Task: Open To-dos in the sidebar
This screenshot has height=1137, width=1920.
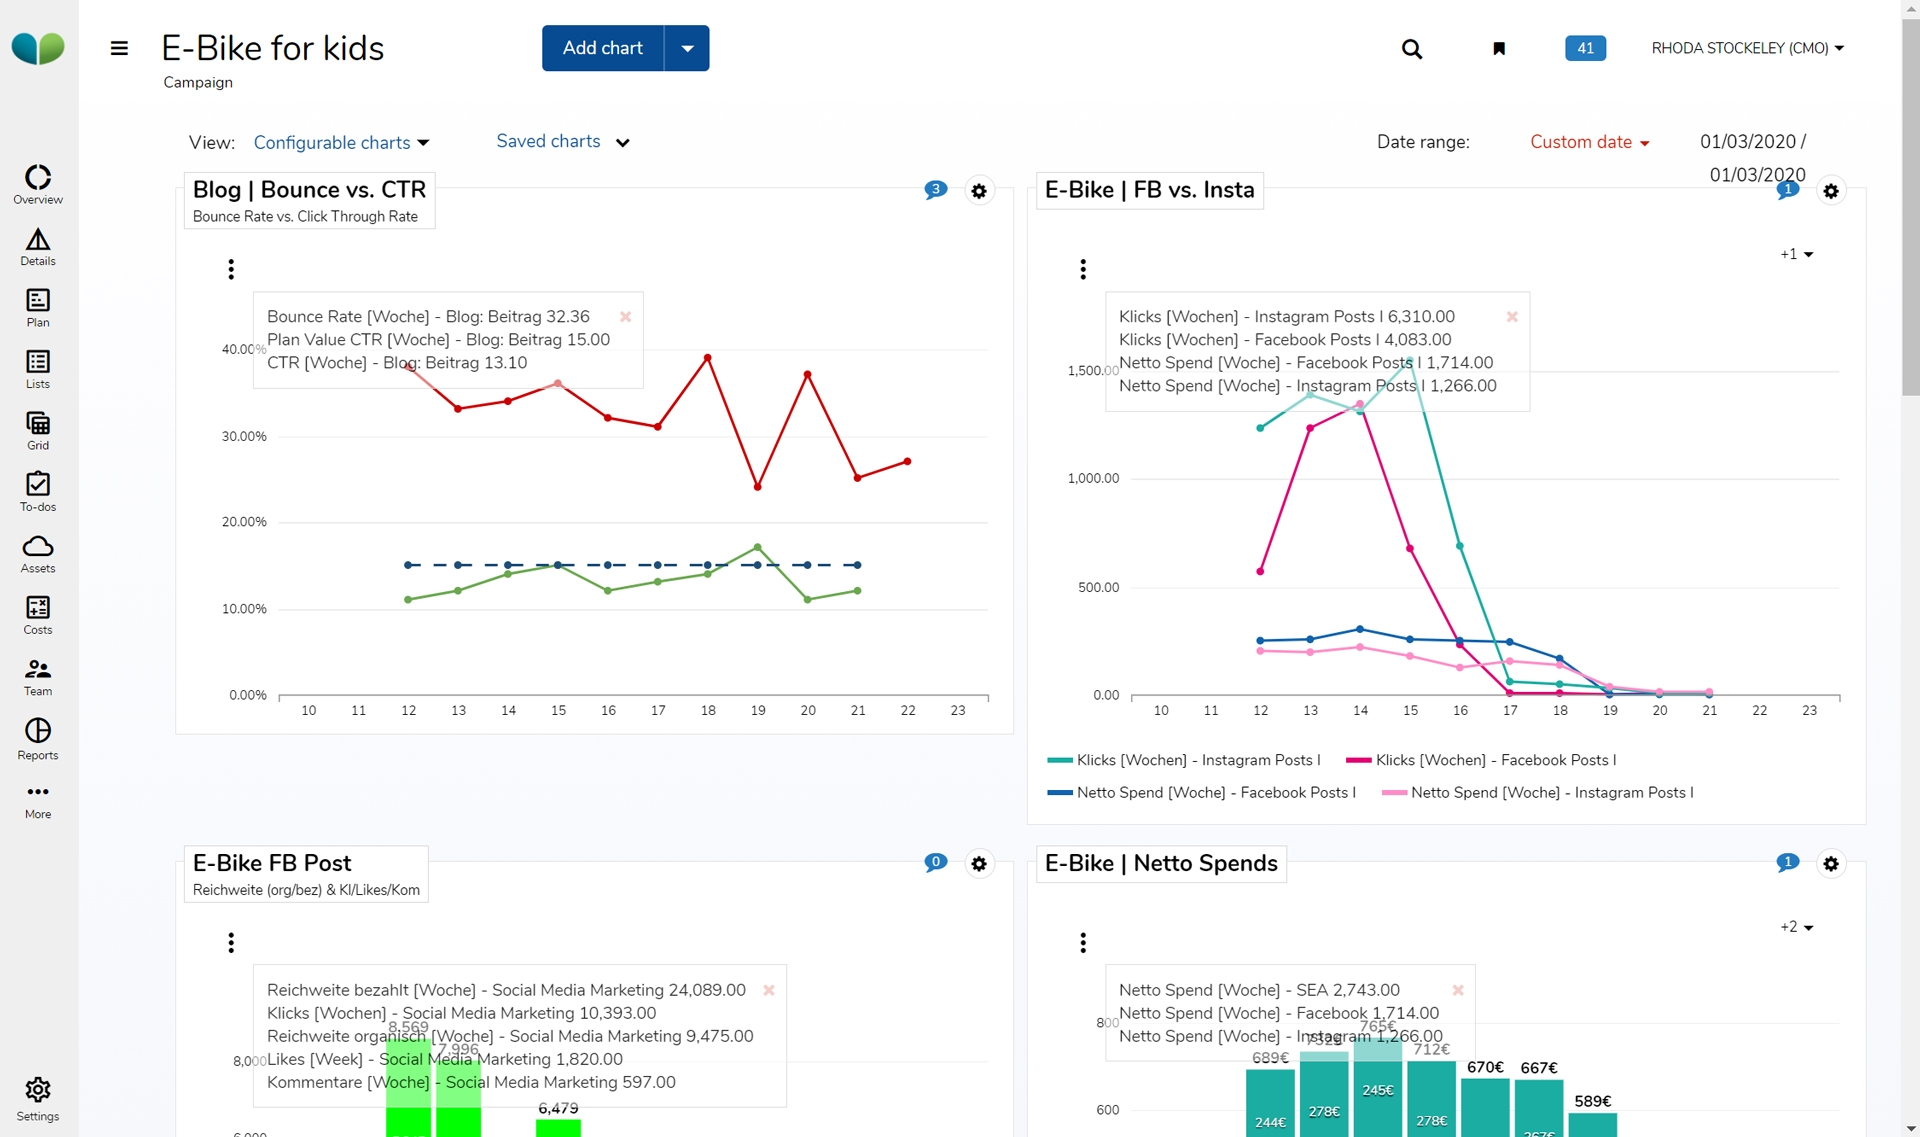Action: [x=38, y=492]
